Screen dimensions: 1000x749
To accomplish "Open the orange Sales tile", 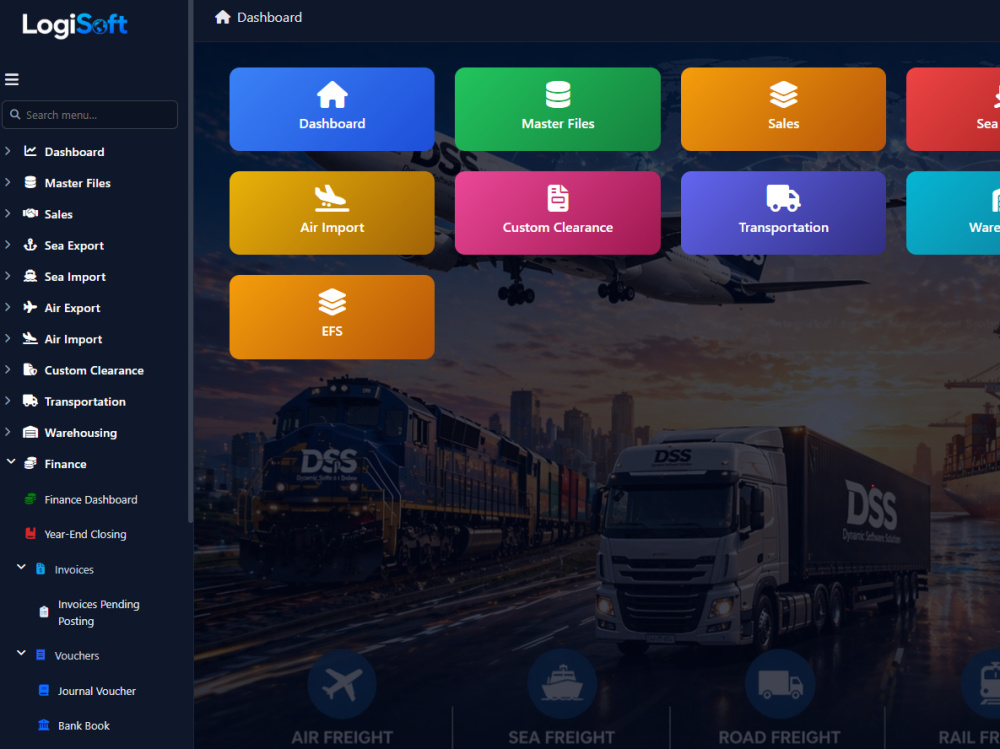I will (x=783, y=109).
